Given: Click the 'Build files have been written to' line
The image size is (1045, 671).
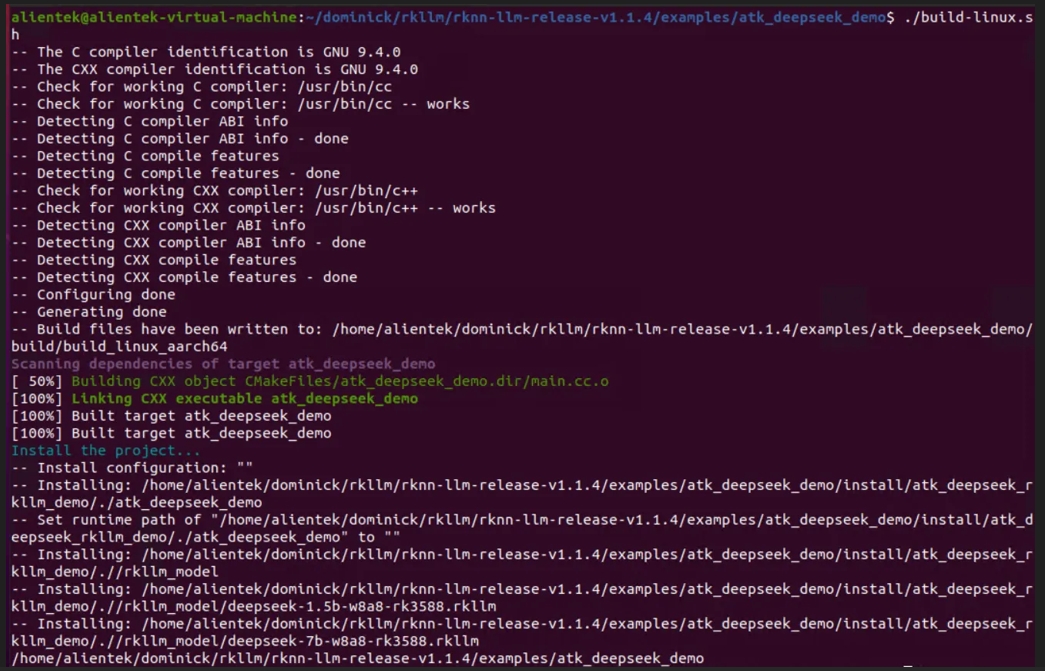Looking at the screenshot, I should point(522,329).
